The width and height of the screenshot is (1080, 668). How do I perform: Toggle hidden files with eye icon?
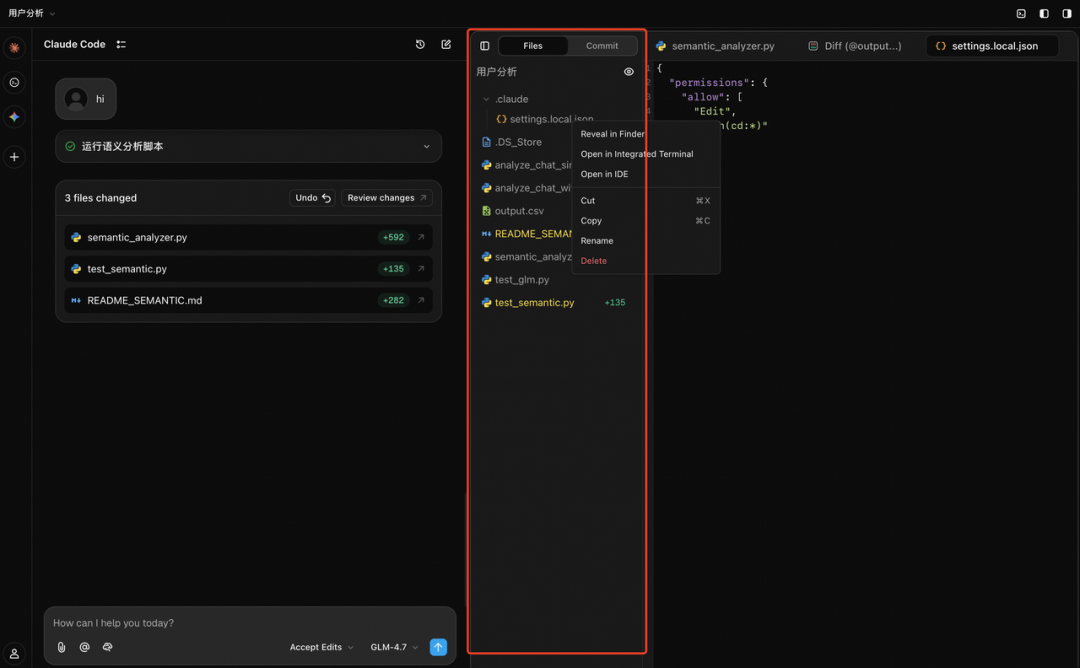point(629,72)
